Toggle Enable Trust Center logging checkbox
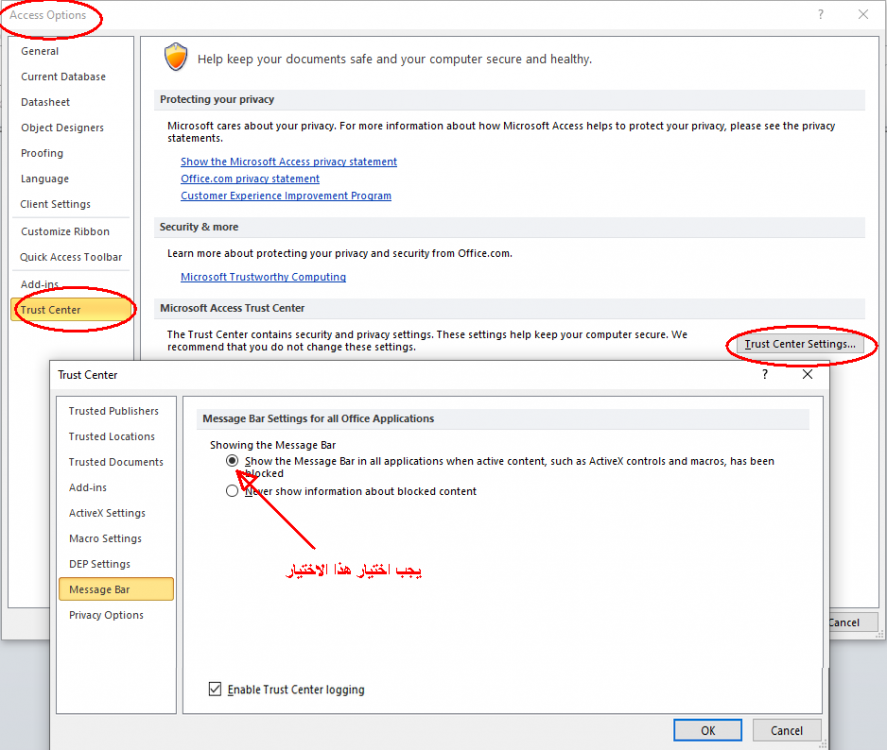The image size is (887, 750). pos(215,689)
